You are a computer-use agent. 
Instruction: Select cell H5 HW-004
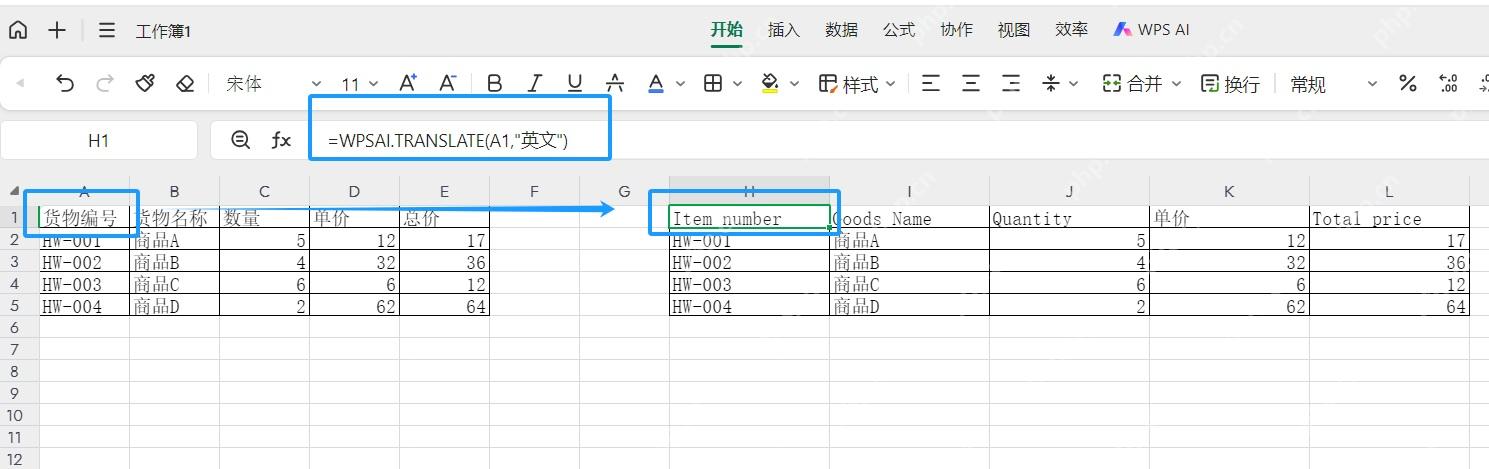[x=750, y=306]
